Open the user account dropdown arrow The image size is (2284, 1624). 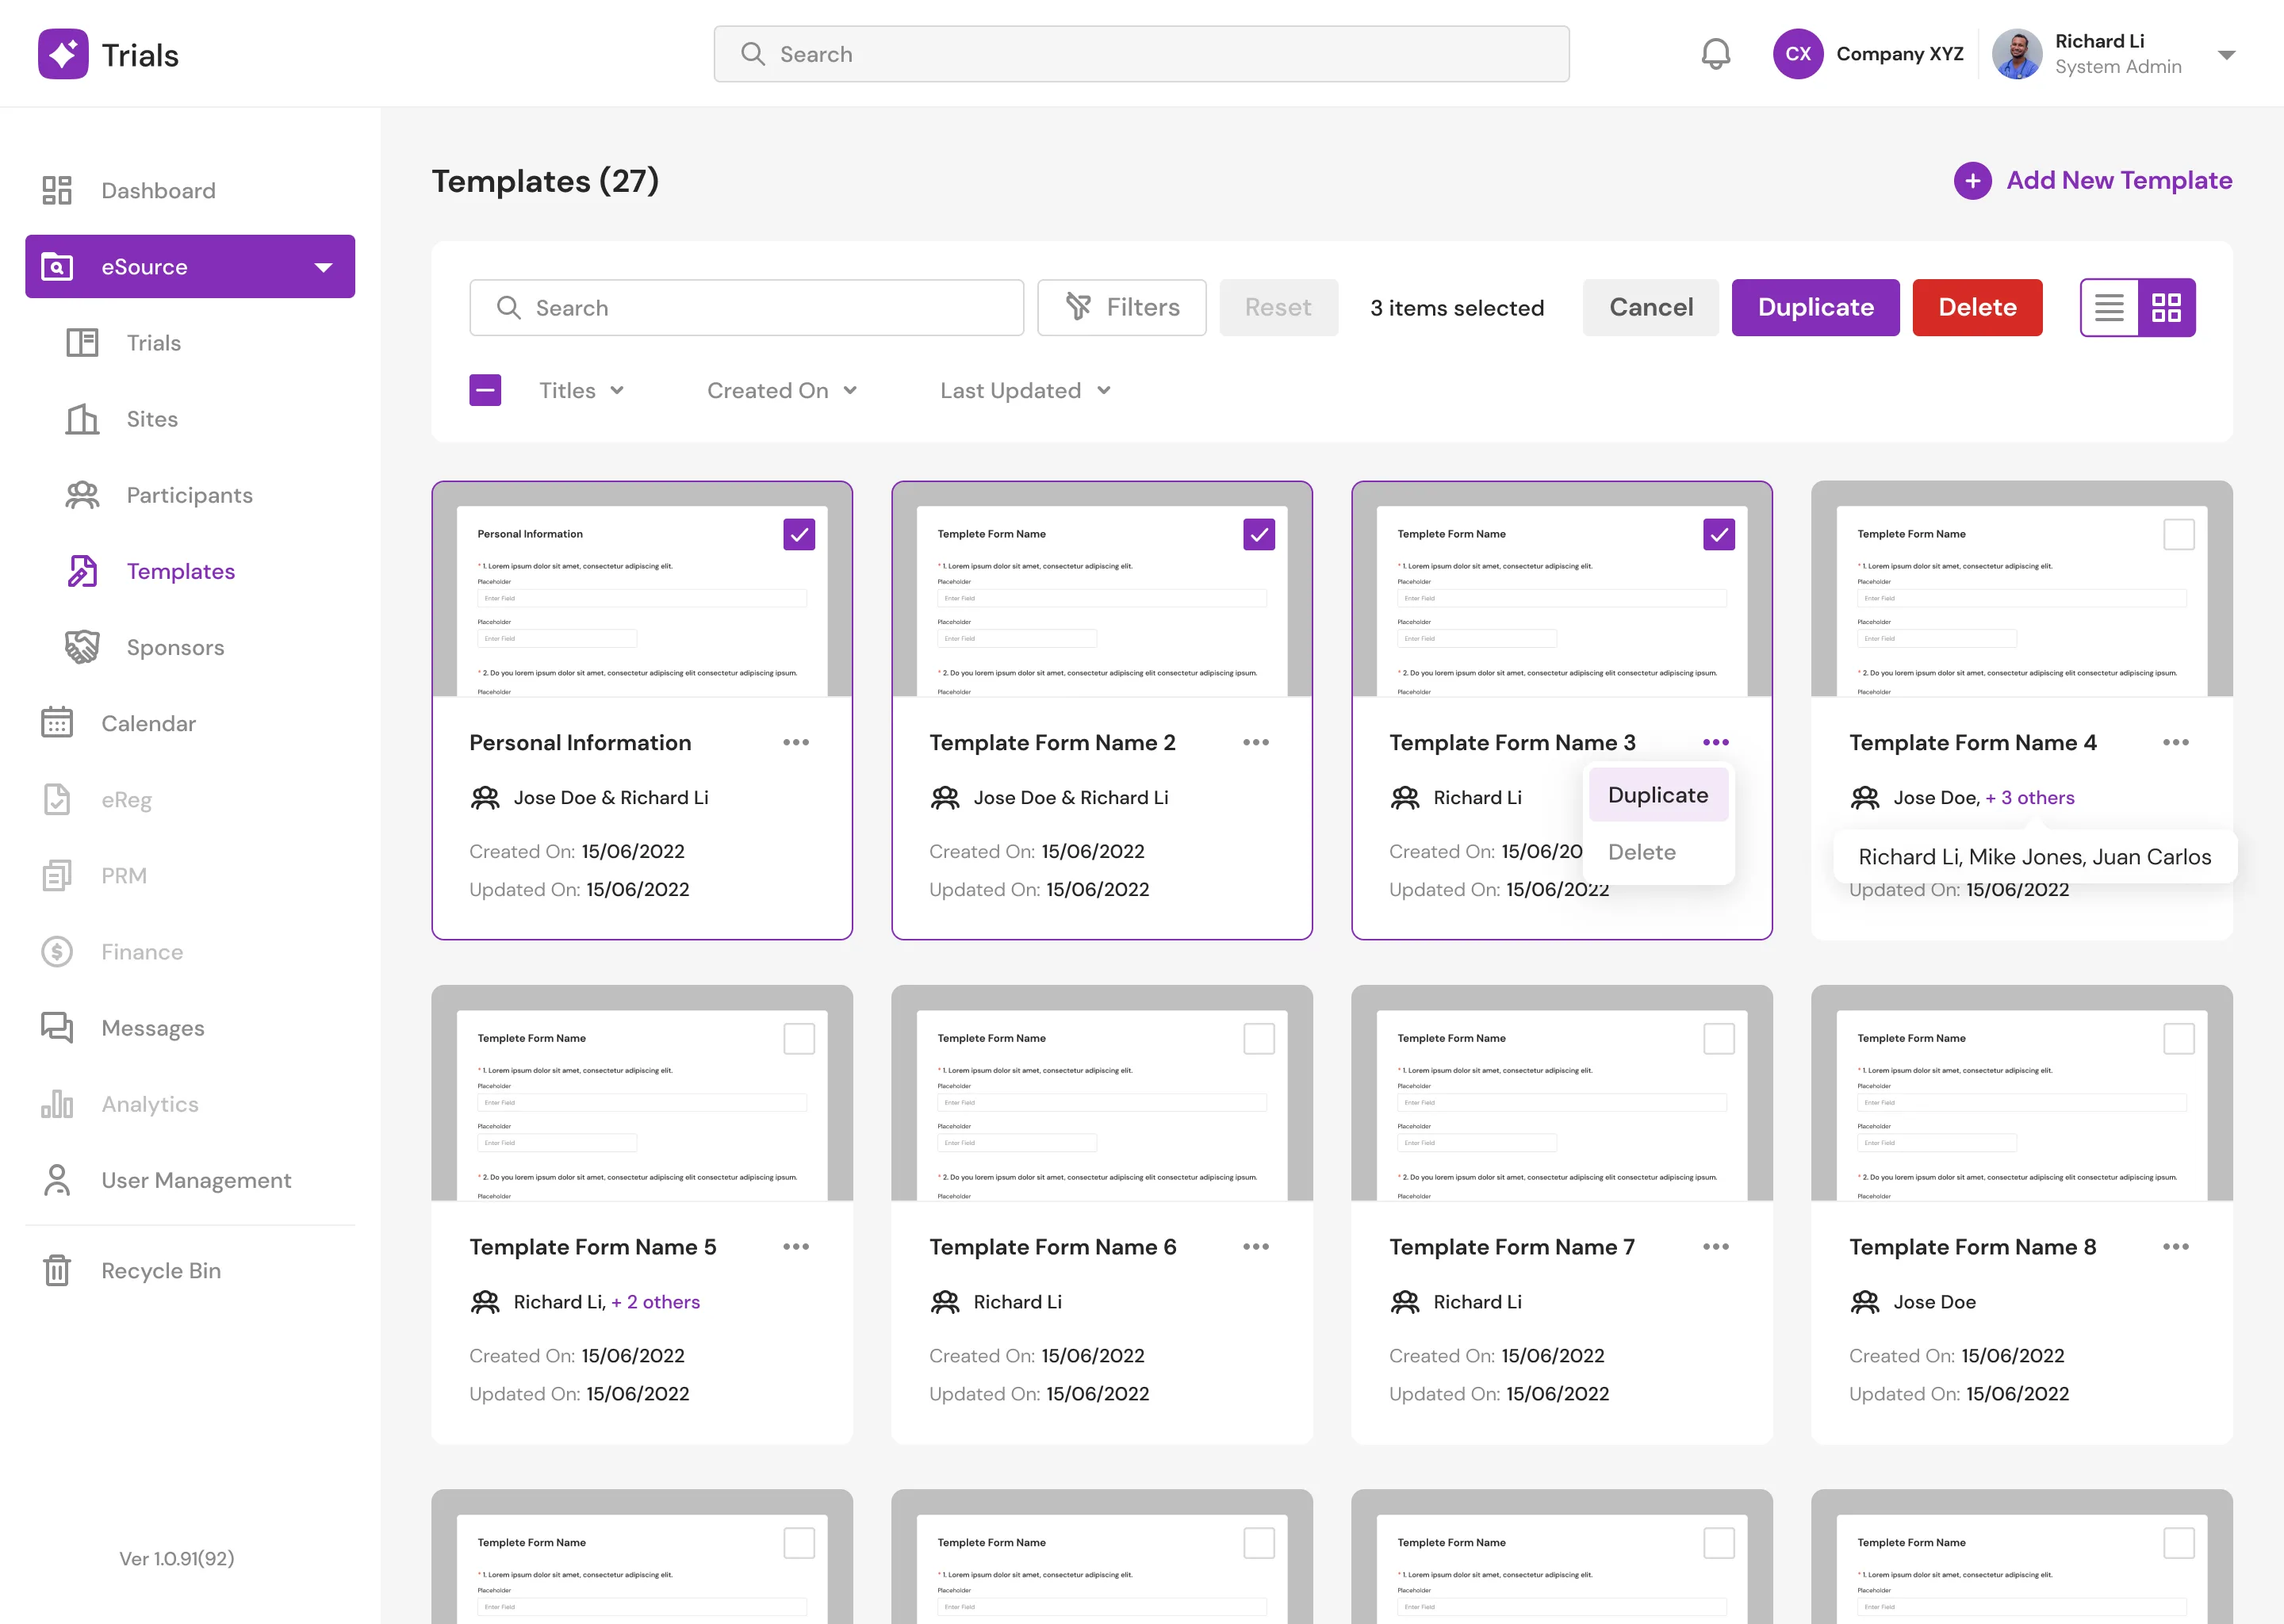coord(2226,55)
